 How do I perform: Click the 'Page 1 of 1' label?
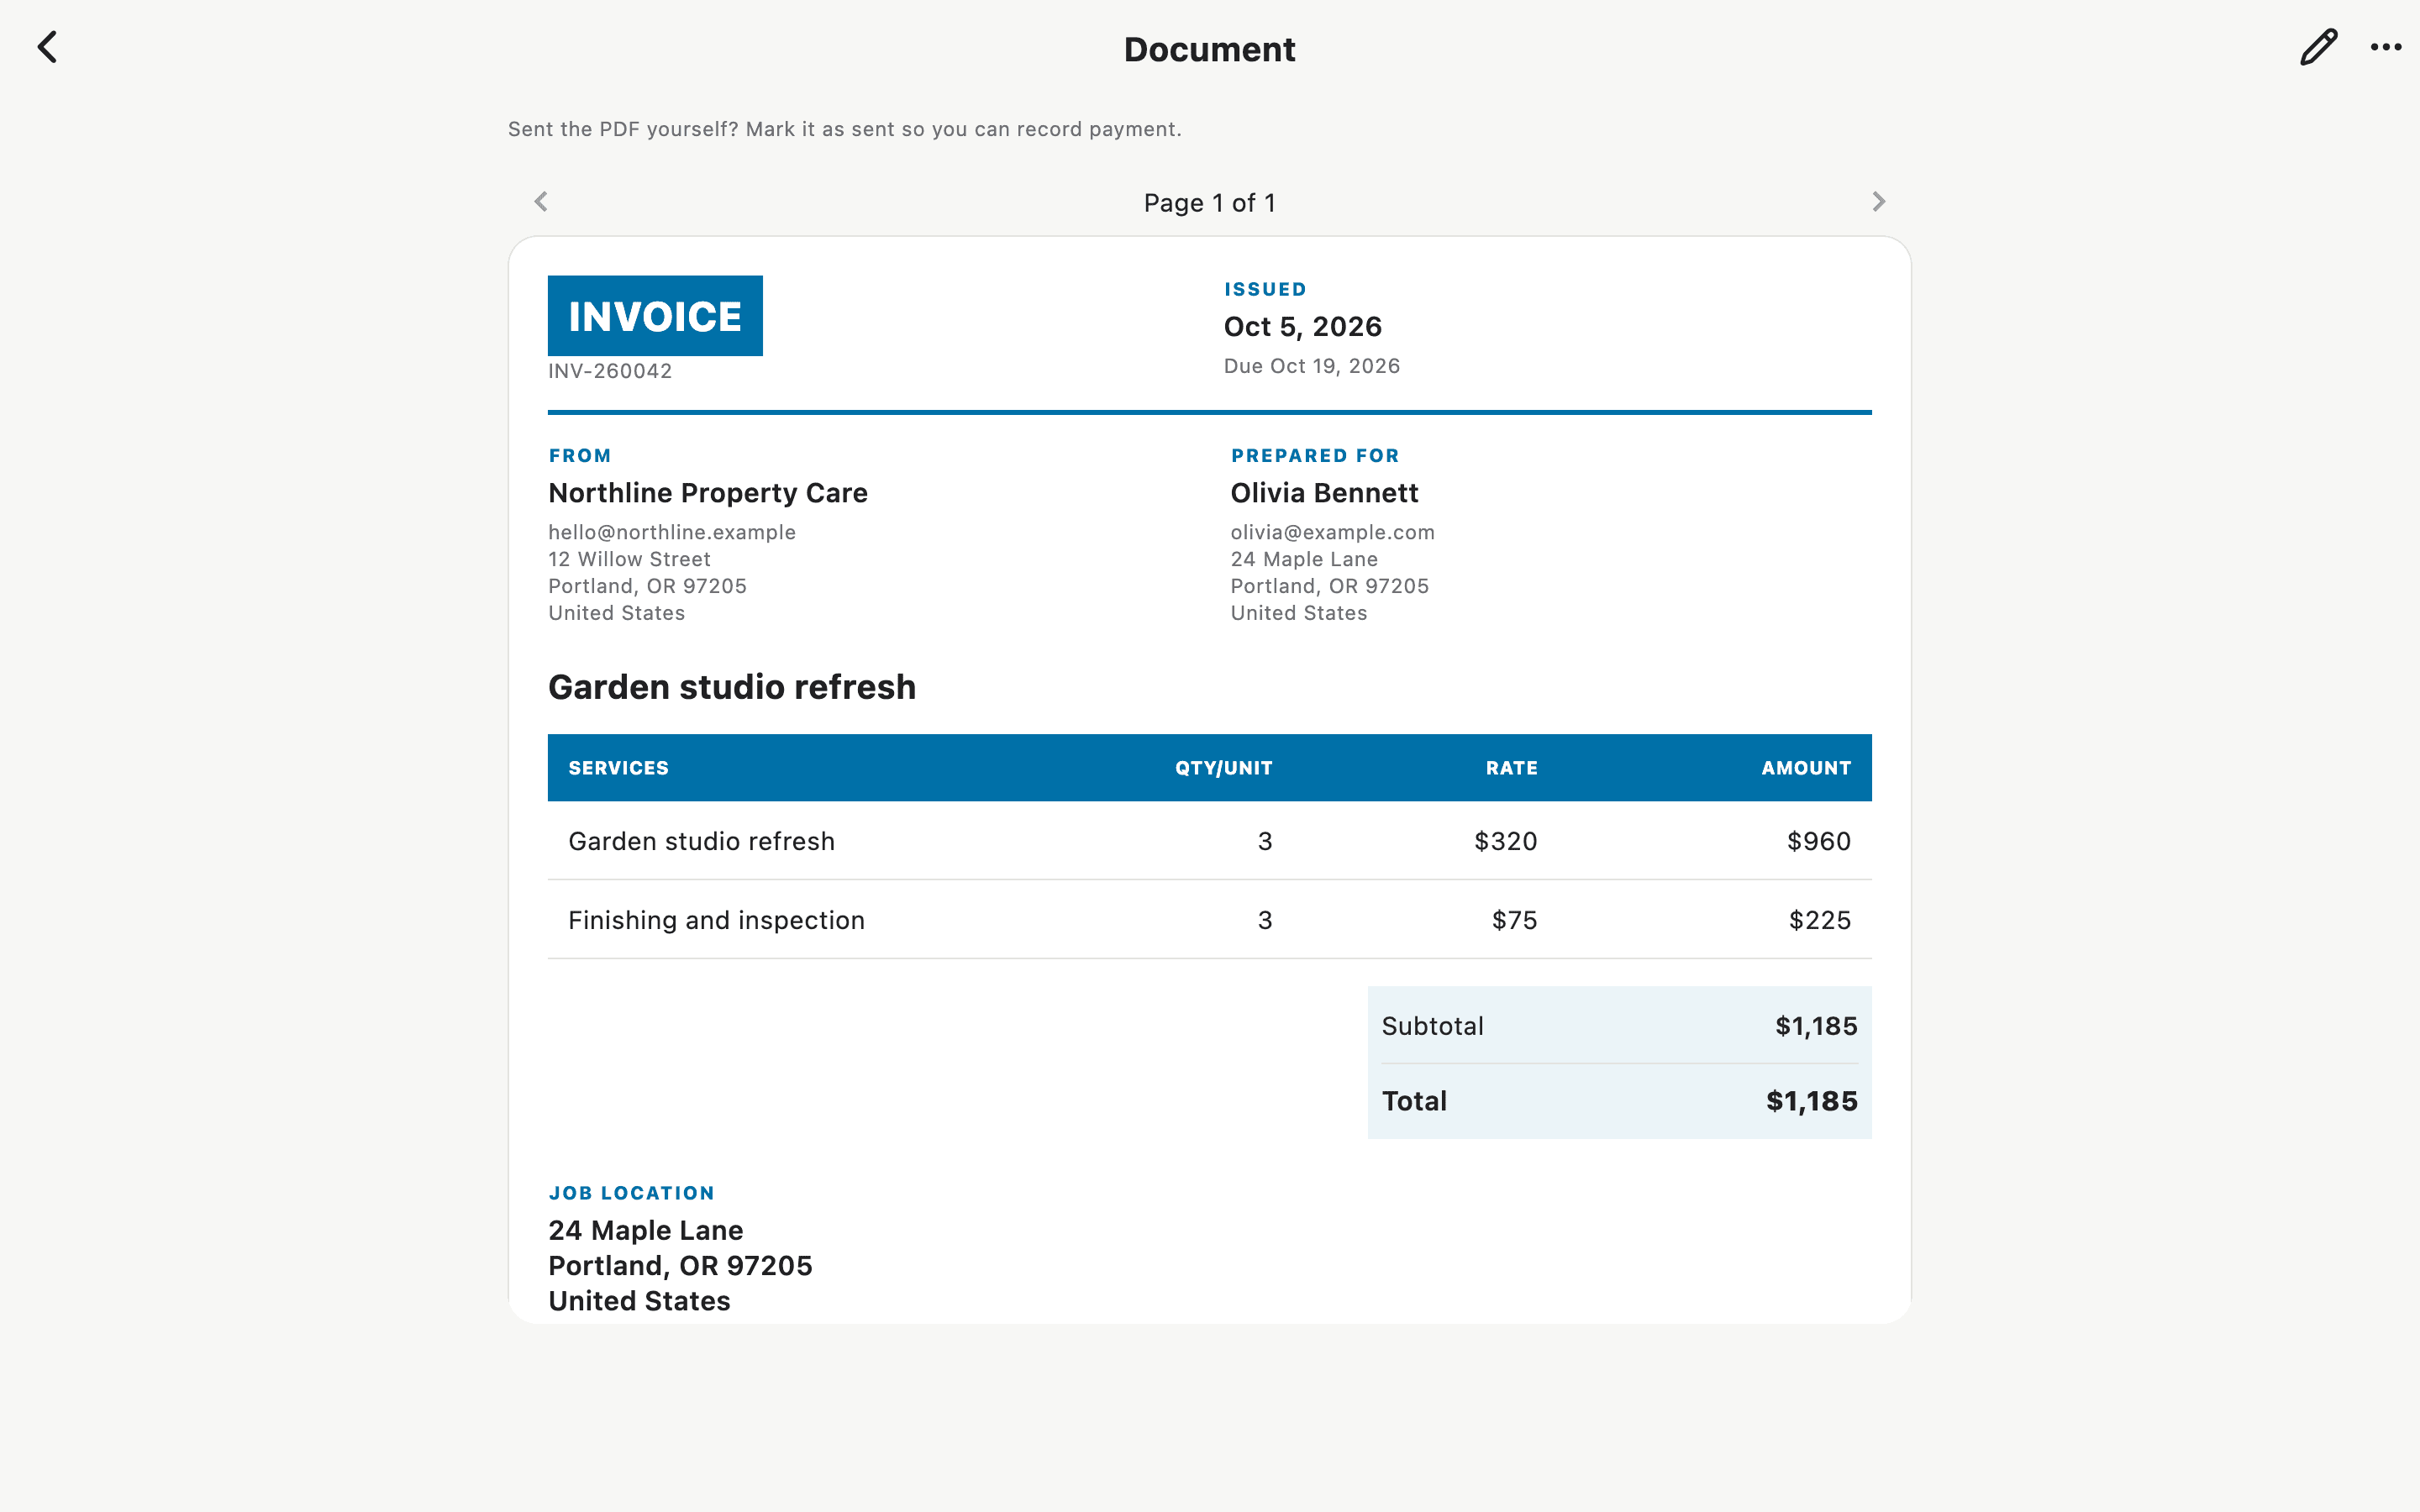[1209, 203]
